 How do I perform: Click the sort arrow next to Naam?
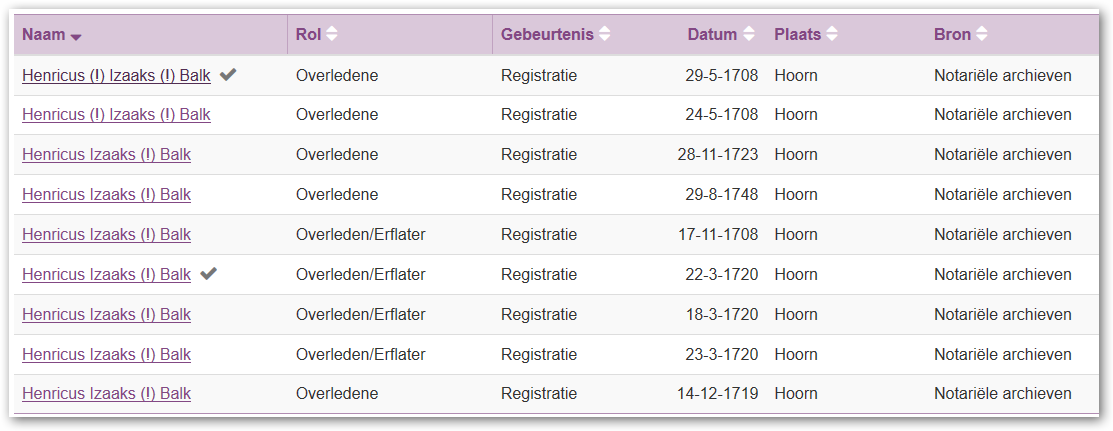[76, 38]
